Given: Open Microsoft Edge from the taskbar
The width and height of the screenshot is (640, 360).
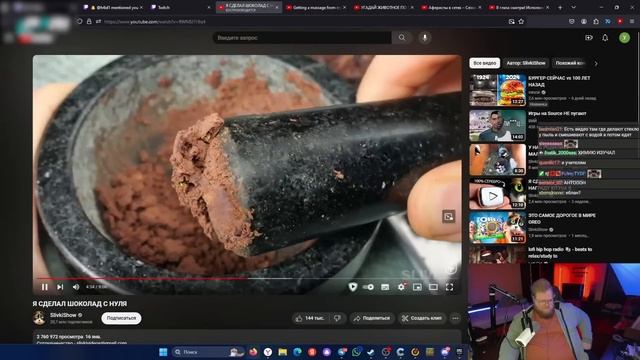Looking at the screenshot, I should point(297,352).
